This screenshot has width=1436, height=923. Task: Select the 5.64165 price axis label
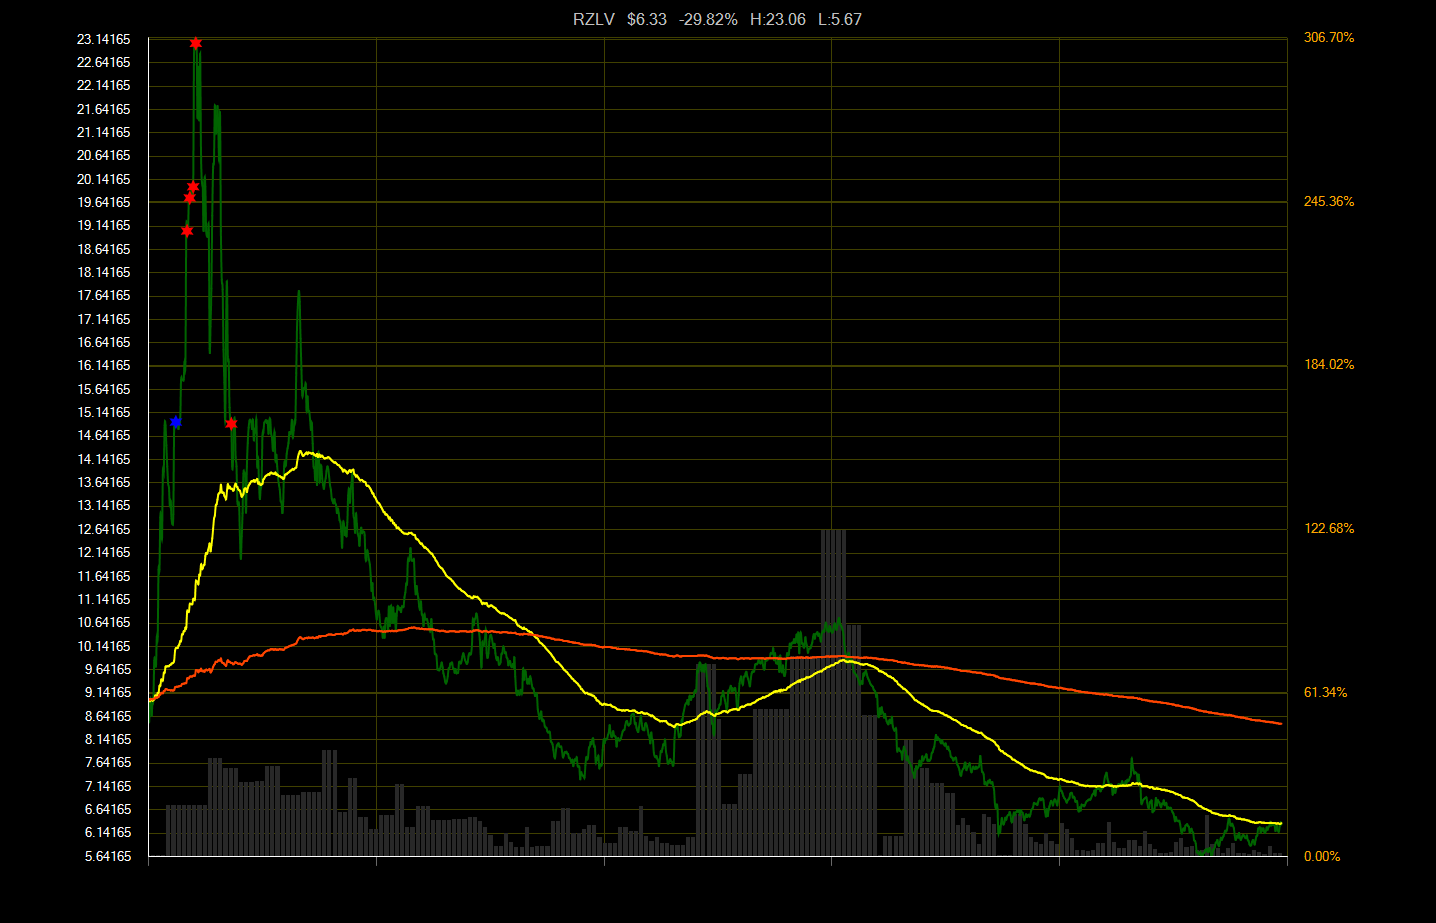[108, 856]
